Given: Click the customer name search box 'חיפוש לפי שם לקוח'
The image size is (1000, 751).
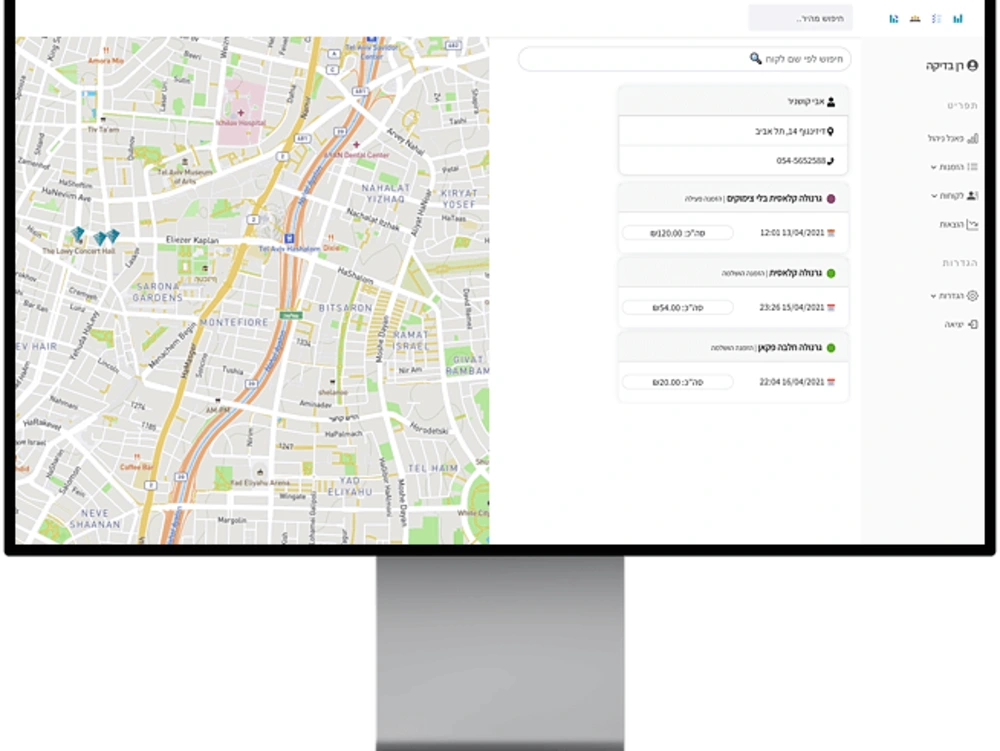Looking at the screenshot, I should (x=684, y=59).
